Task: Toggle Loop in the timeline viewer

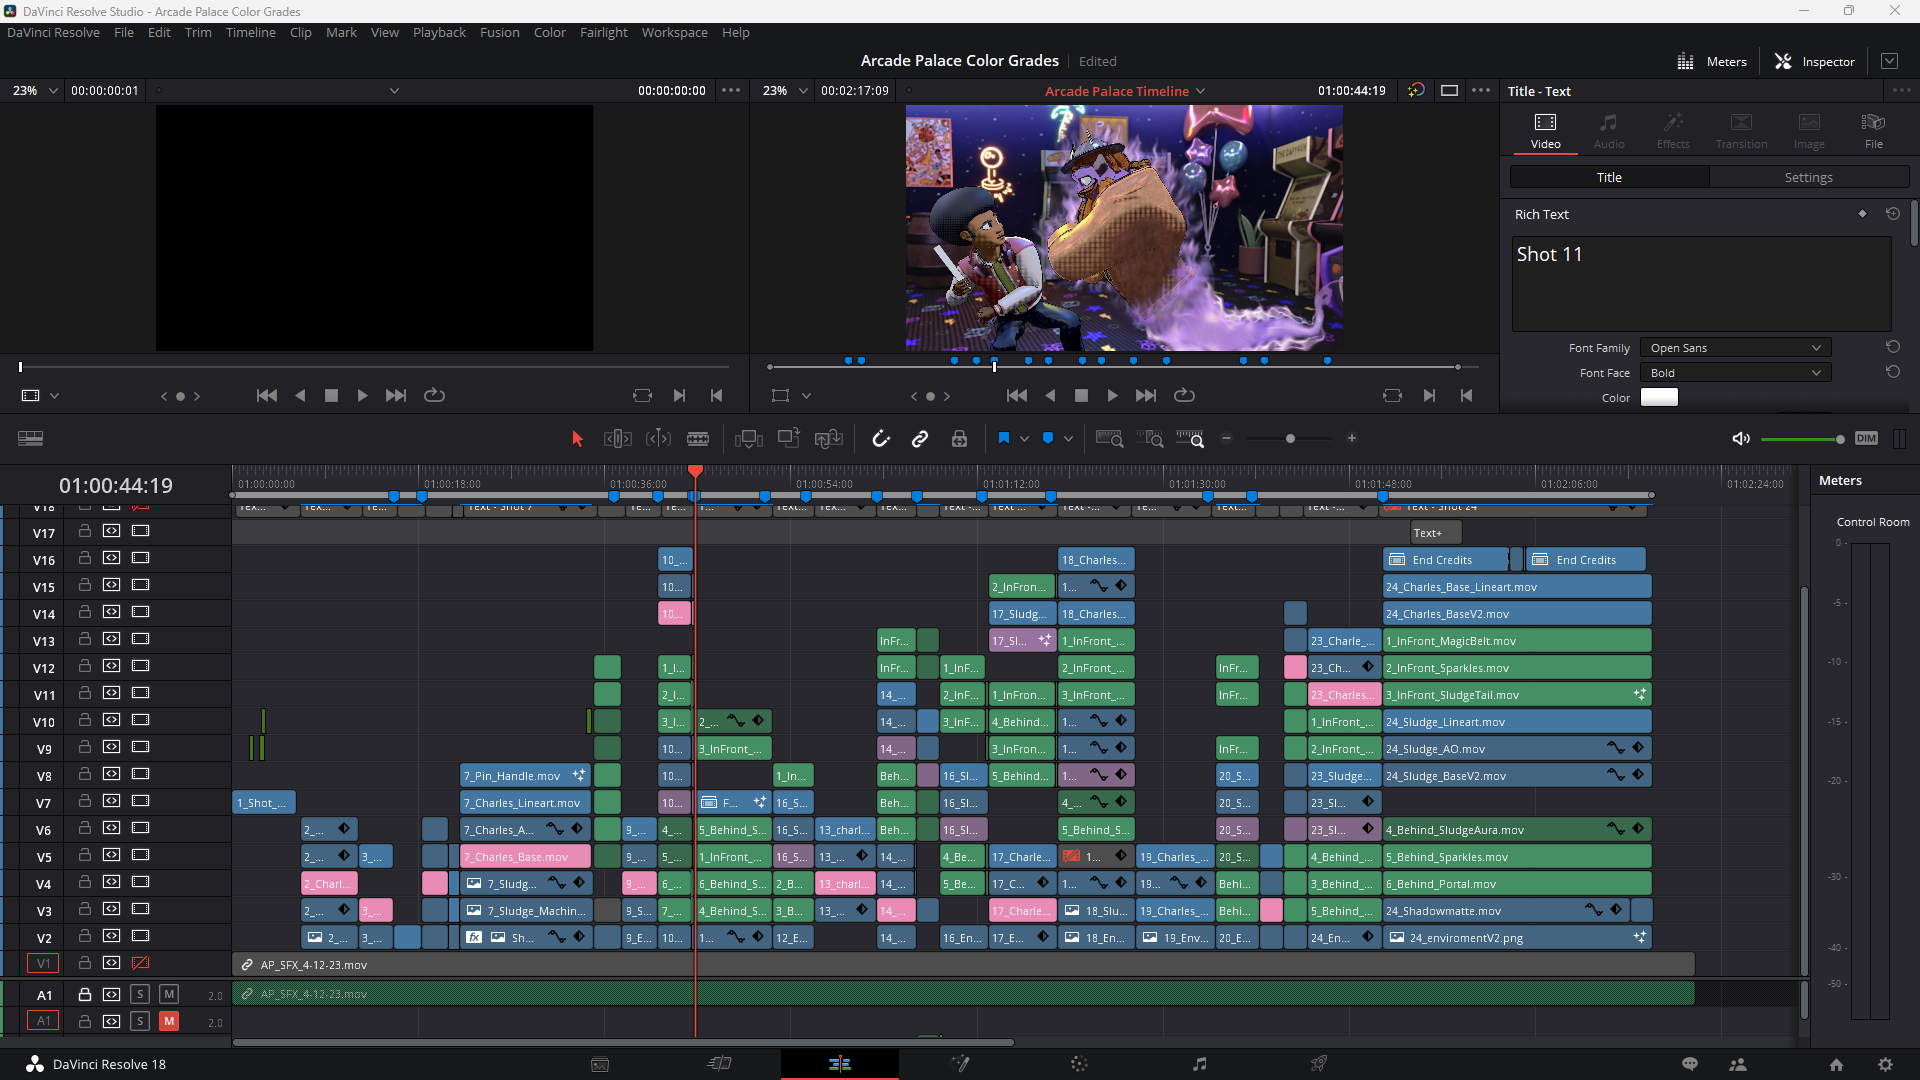Action: pos(1184,396)
